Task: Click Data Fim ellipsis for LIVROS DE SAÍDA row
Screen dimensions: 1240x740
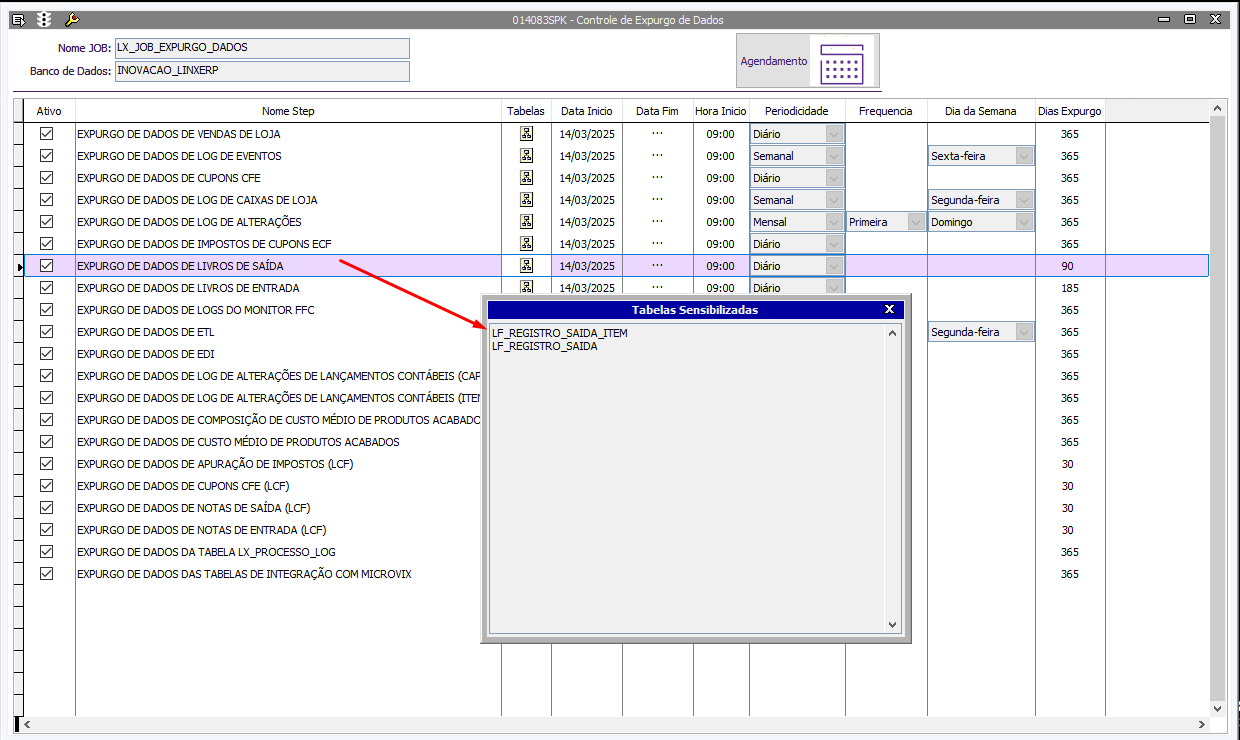Action: (x=657, y=266)
